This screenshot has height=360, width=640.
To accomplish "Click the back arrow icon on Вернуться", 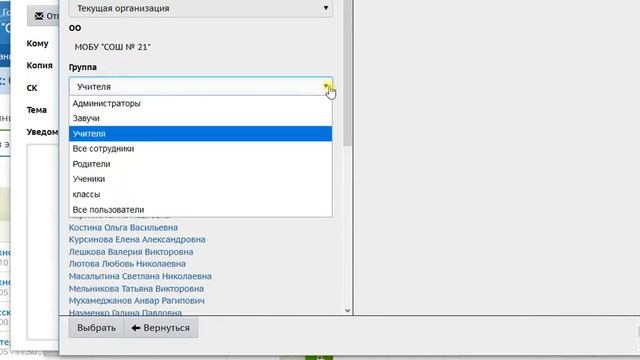I will coord(136,328).
